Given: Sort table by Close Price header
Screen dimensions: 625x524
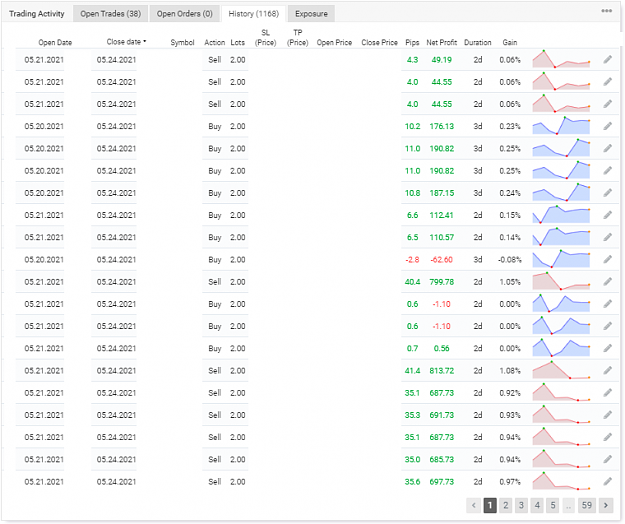Looking at the screenshot, I should pyautogui.click(x=379, y=42).
